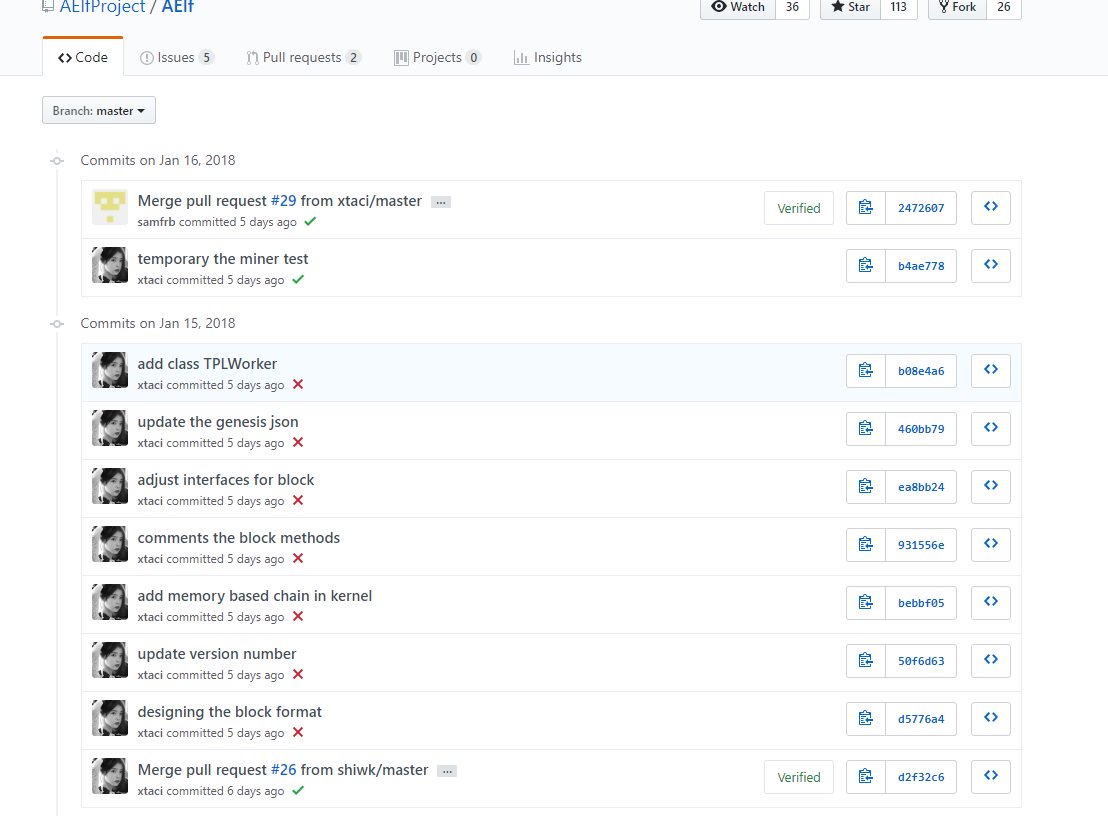
Task: Open commit 'update version number'
Action: pyautogui.click(x=216, y=654)
